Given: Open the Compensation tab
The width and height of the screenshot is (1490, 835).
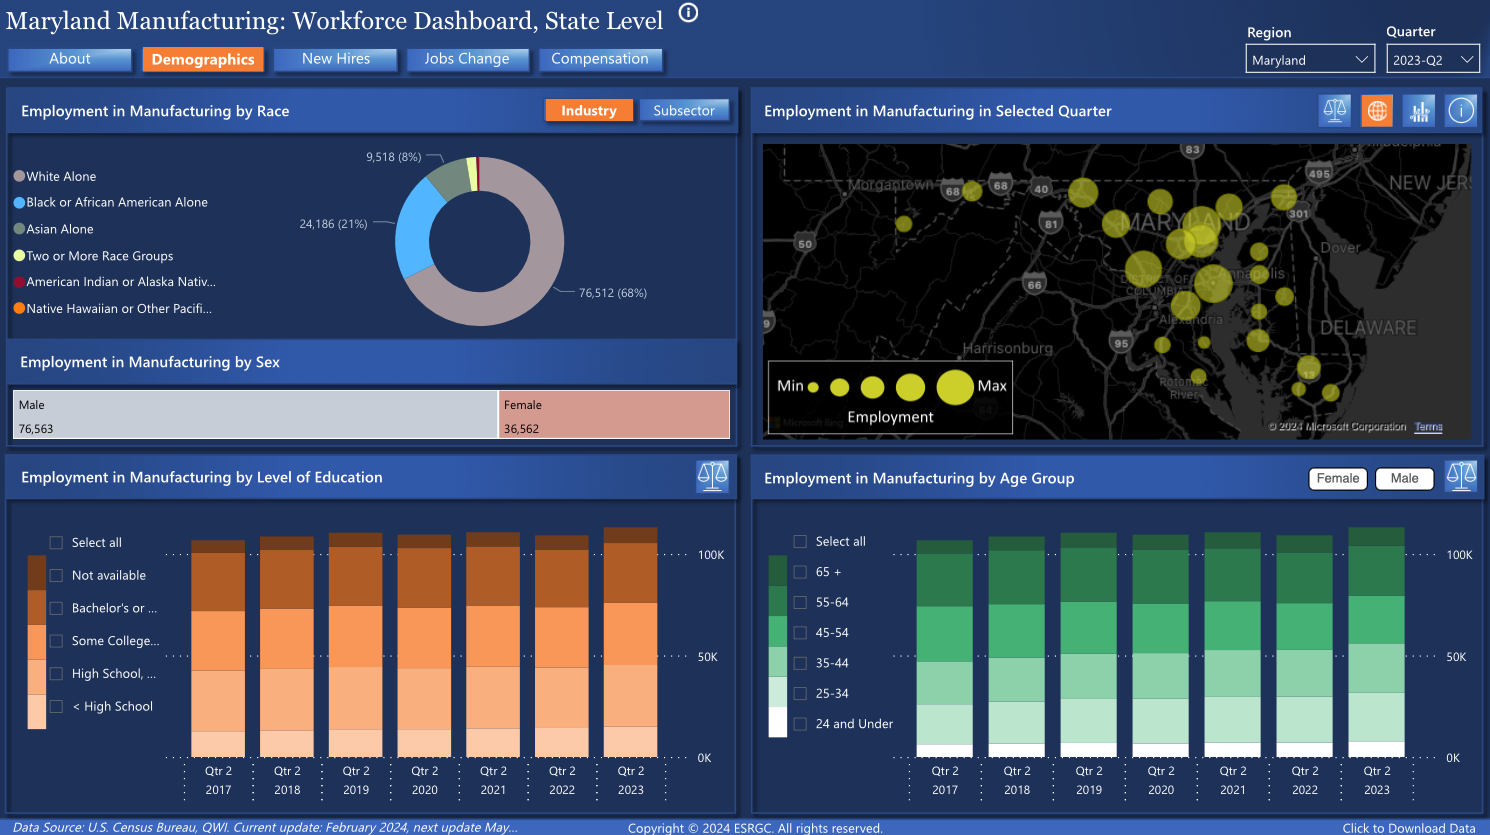Looking at the screenshot, I should tap(600, 60).
